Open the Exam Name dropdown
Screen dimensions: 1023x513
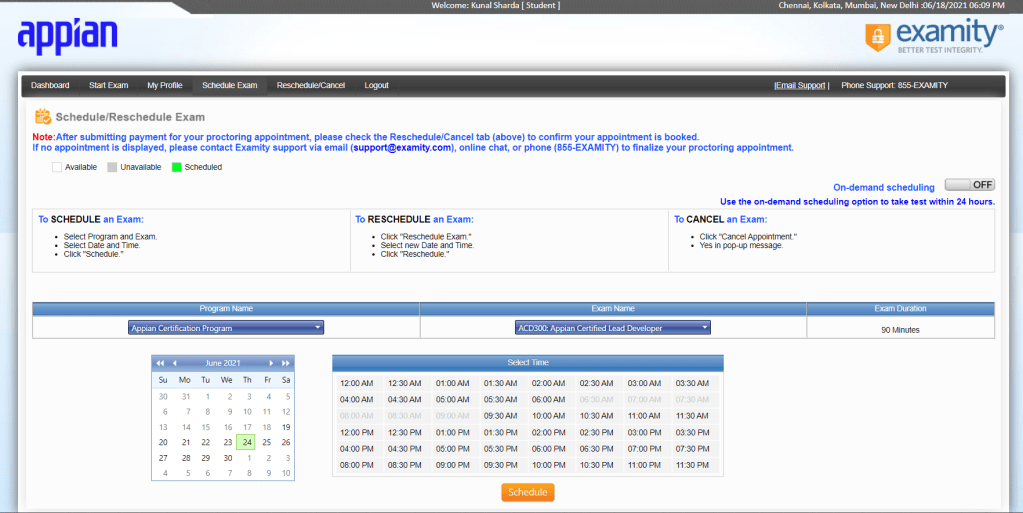click(x=613, y=327)
